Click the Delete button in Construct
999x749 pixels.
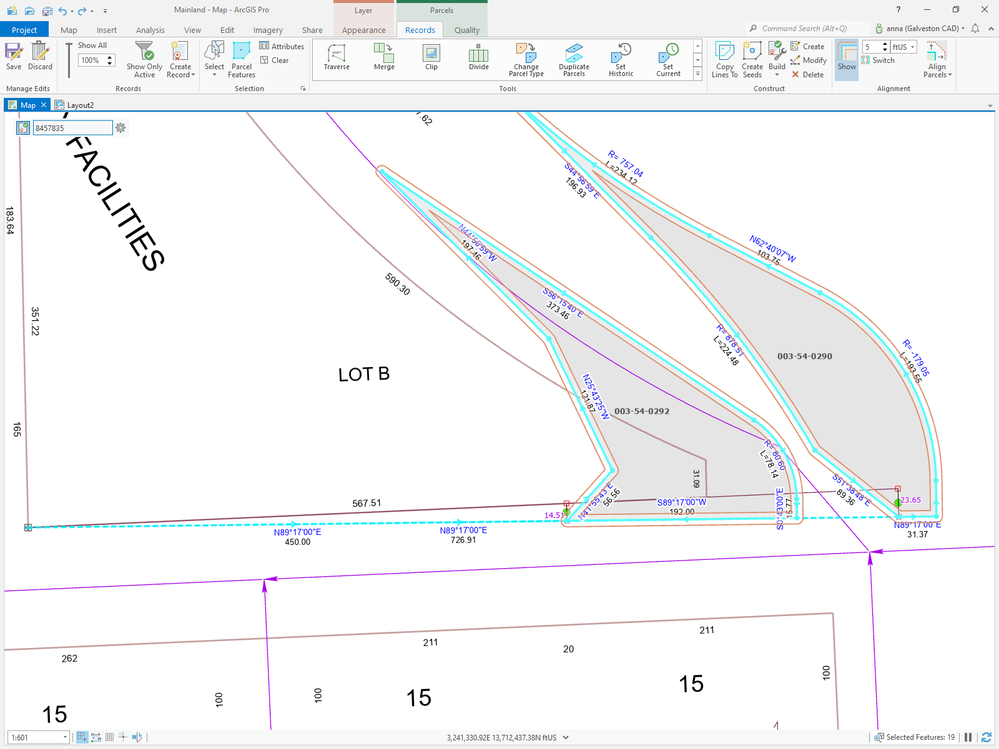[x=807, y=75]
